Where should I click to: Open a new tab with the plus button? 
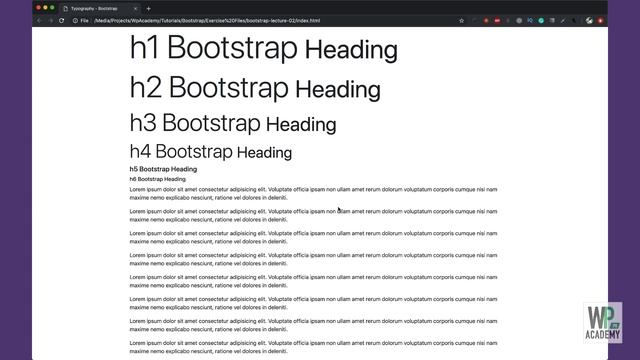point(149,9)
